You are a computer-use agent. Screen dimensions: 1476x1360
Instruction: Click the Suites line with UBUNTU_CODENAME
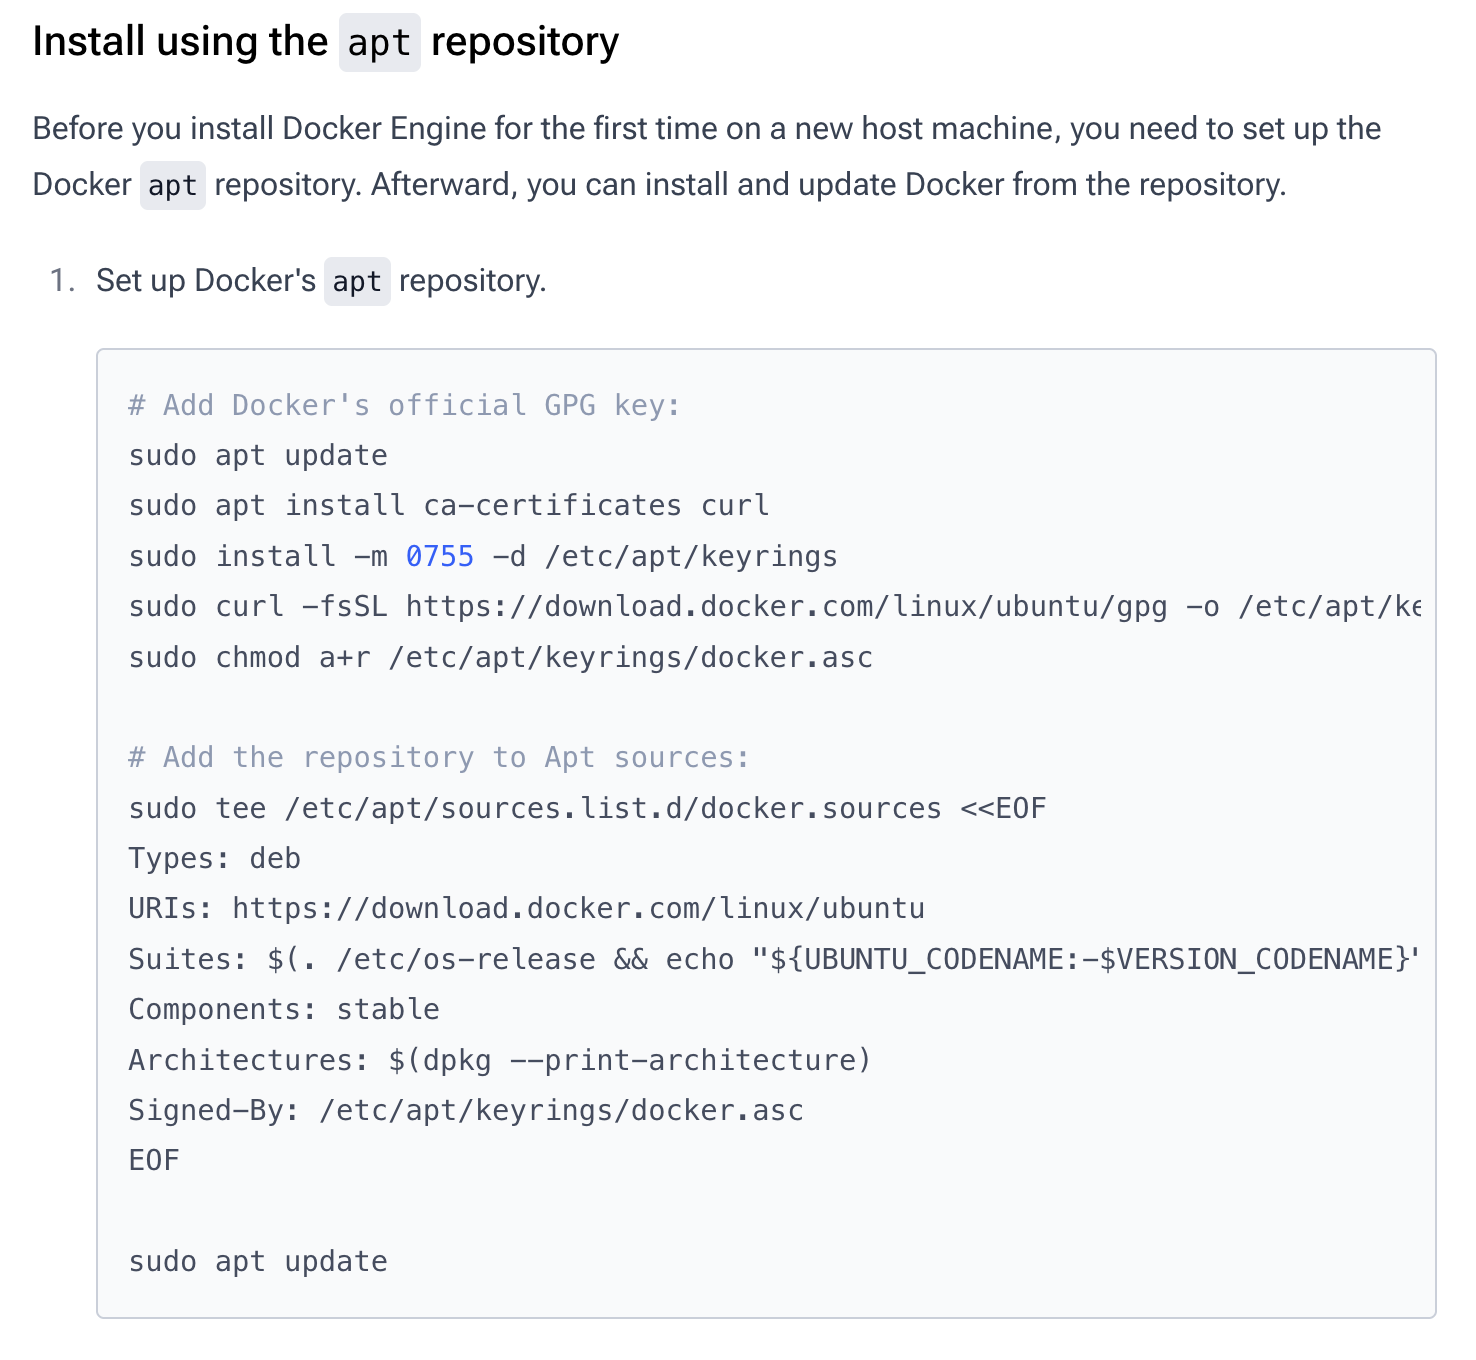pos(774,959)
